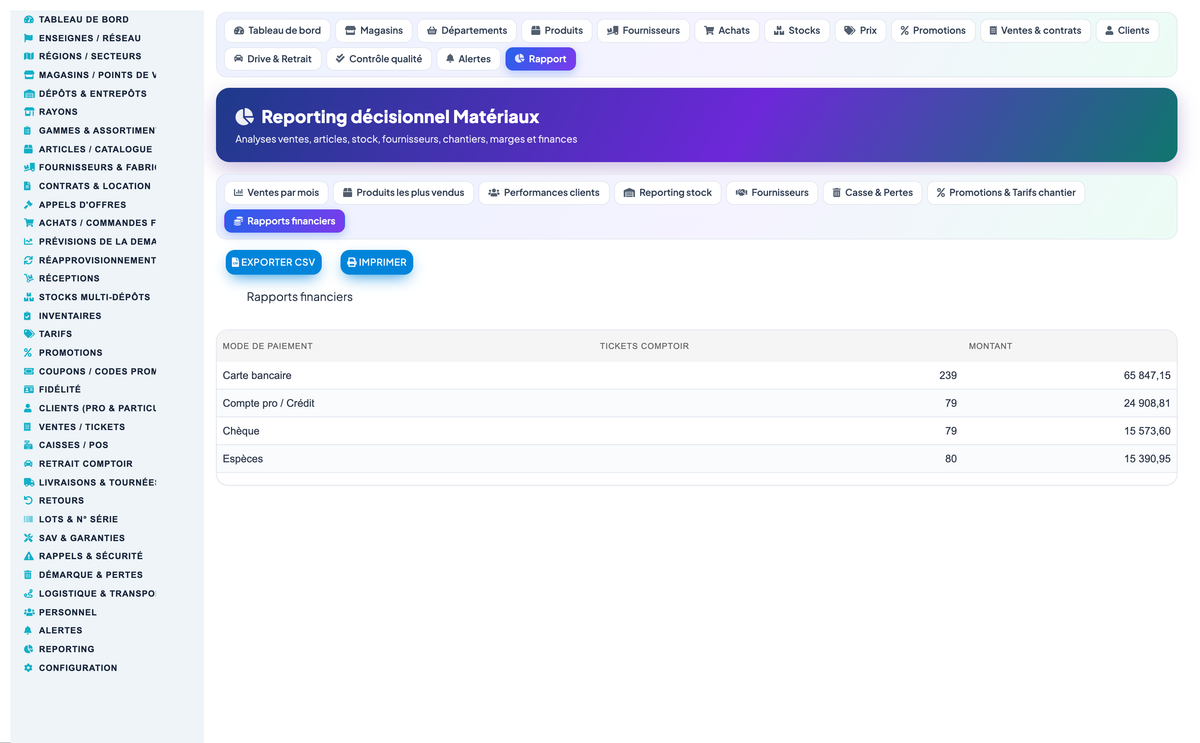Click the Dépôts & Entrepôts warehouse icon

(28, 93)
